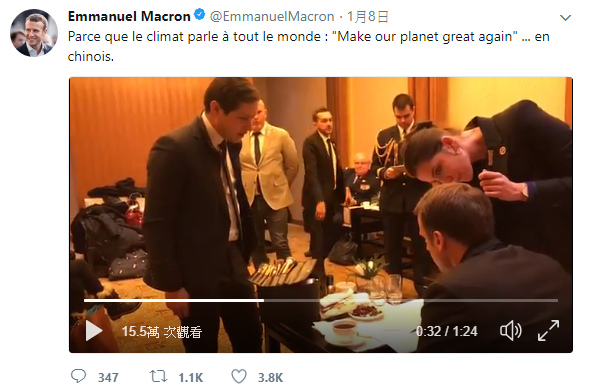
Task: Like the tweet with heart icon
Action: point(239,376)
